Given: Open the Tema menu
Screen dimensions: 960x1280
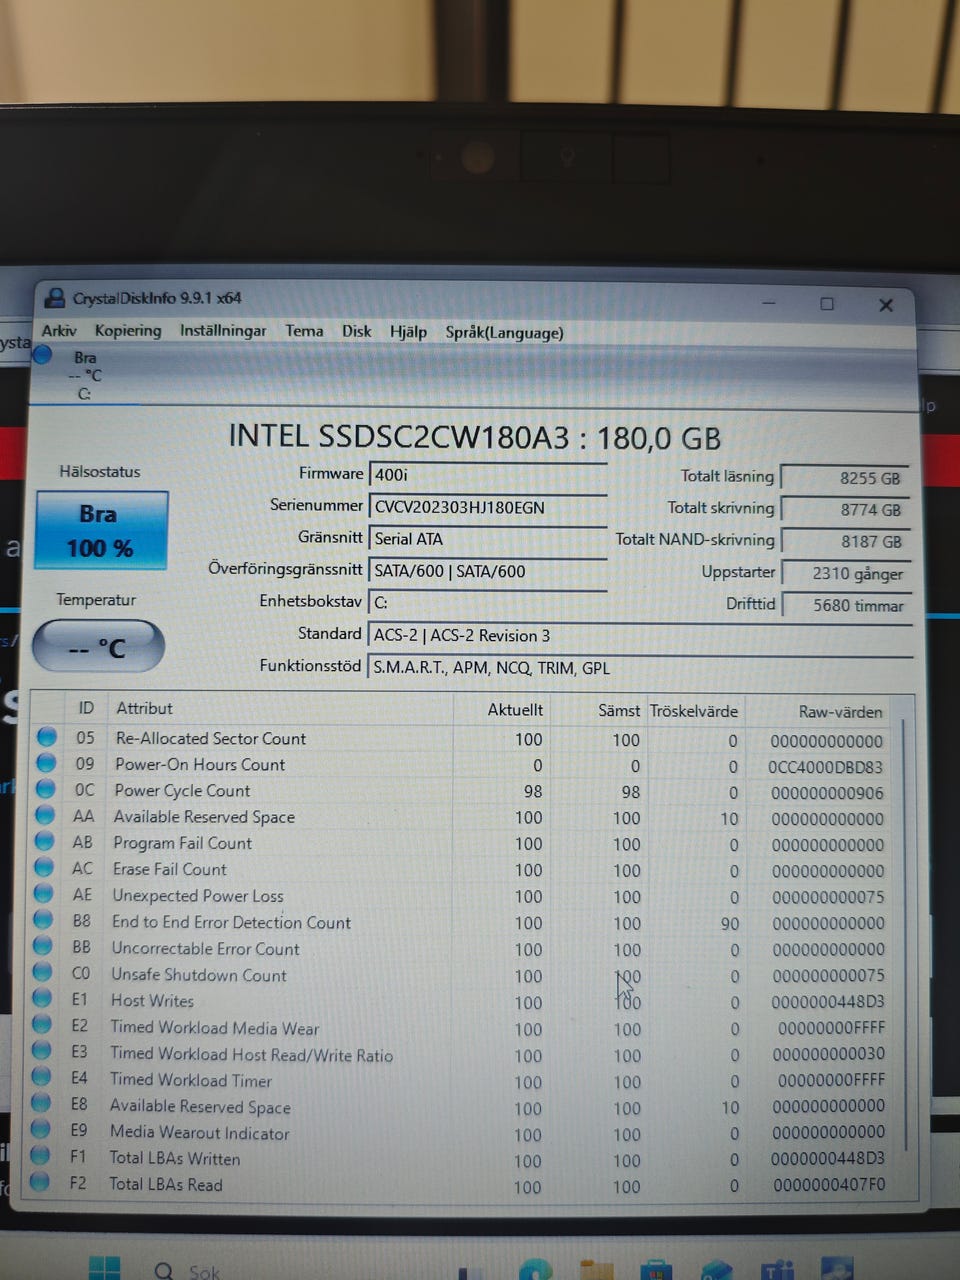Looking at the screenshot, I should 304,330.
